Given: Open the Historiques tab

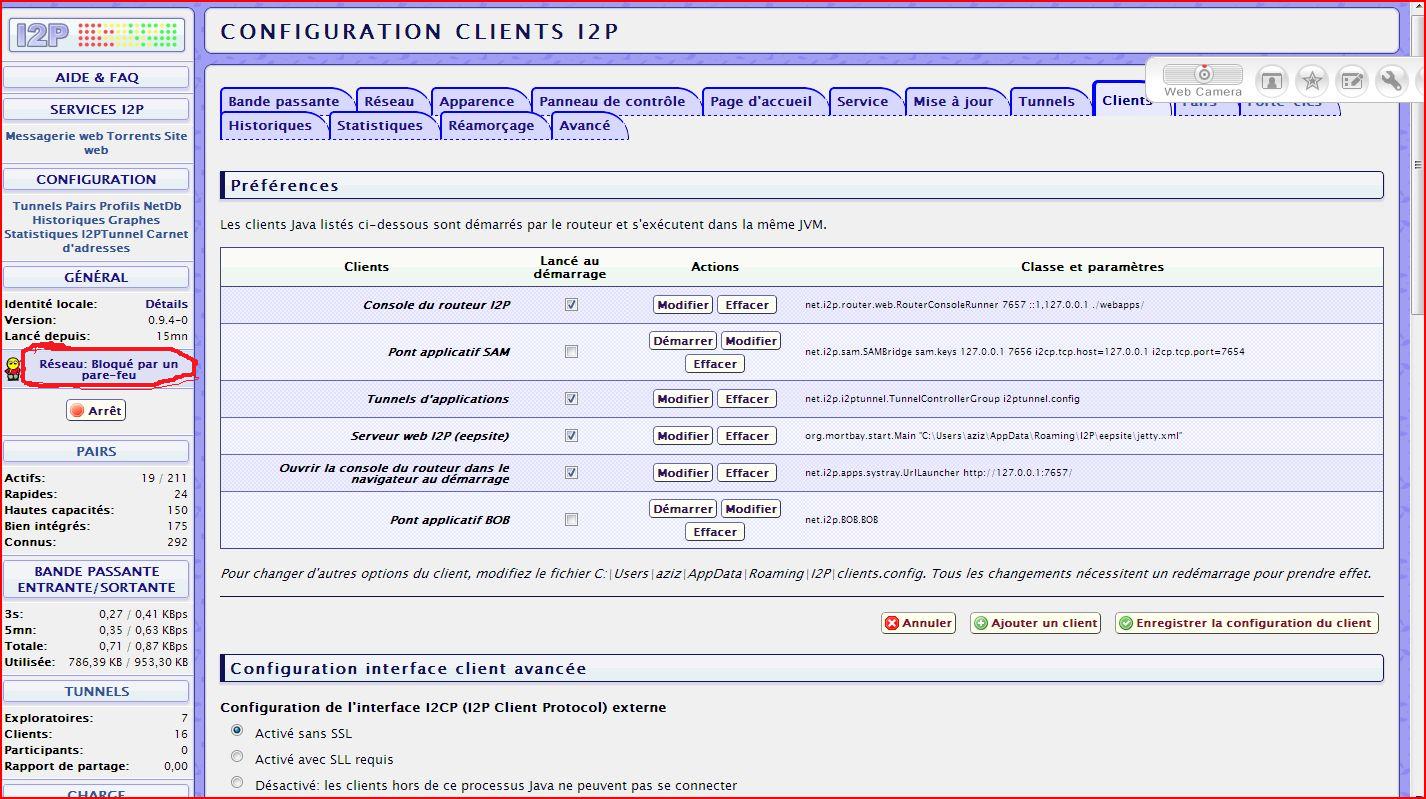Looking at the screenshot, I should point(270,125).
